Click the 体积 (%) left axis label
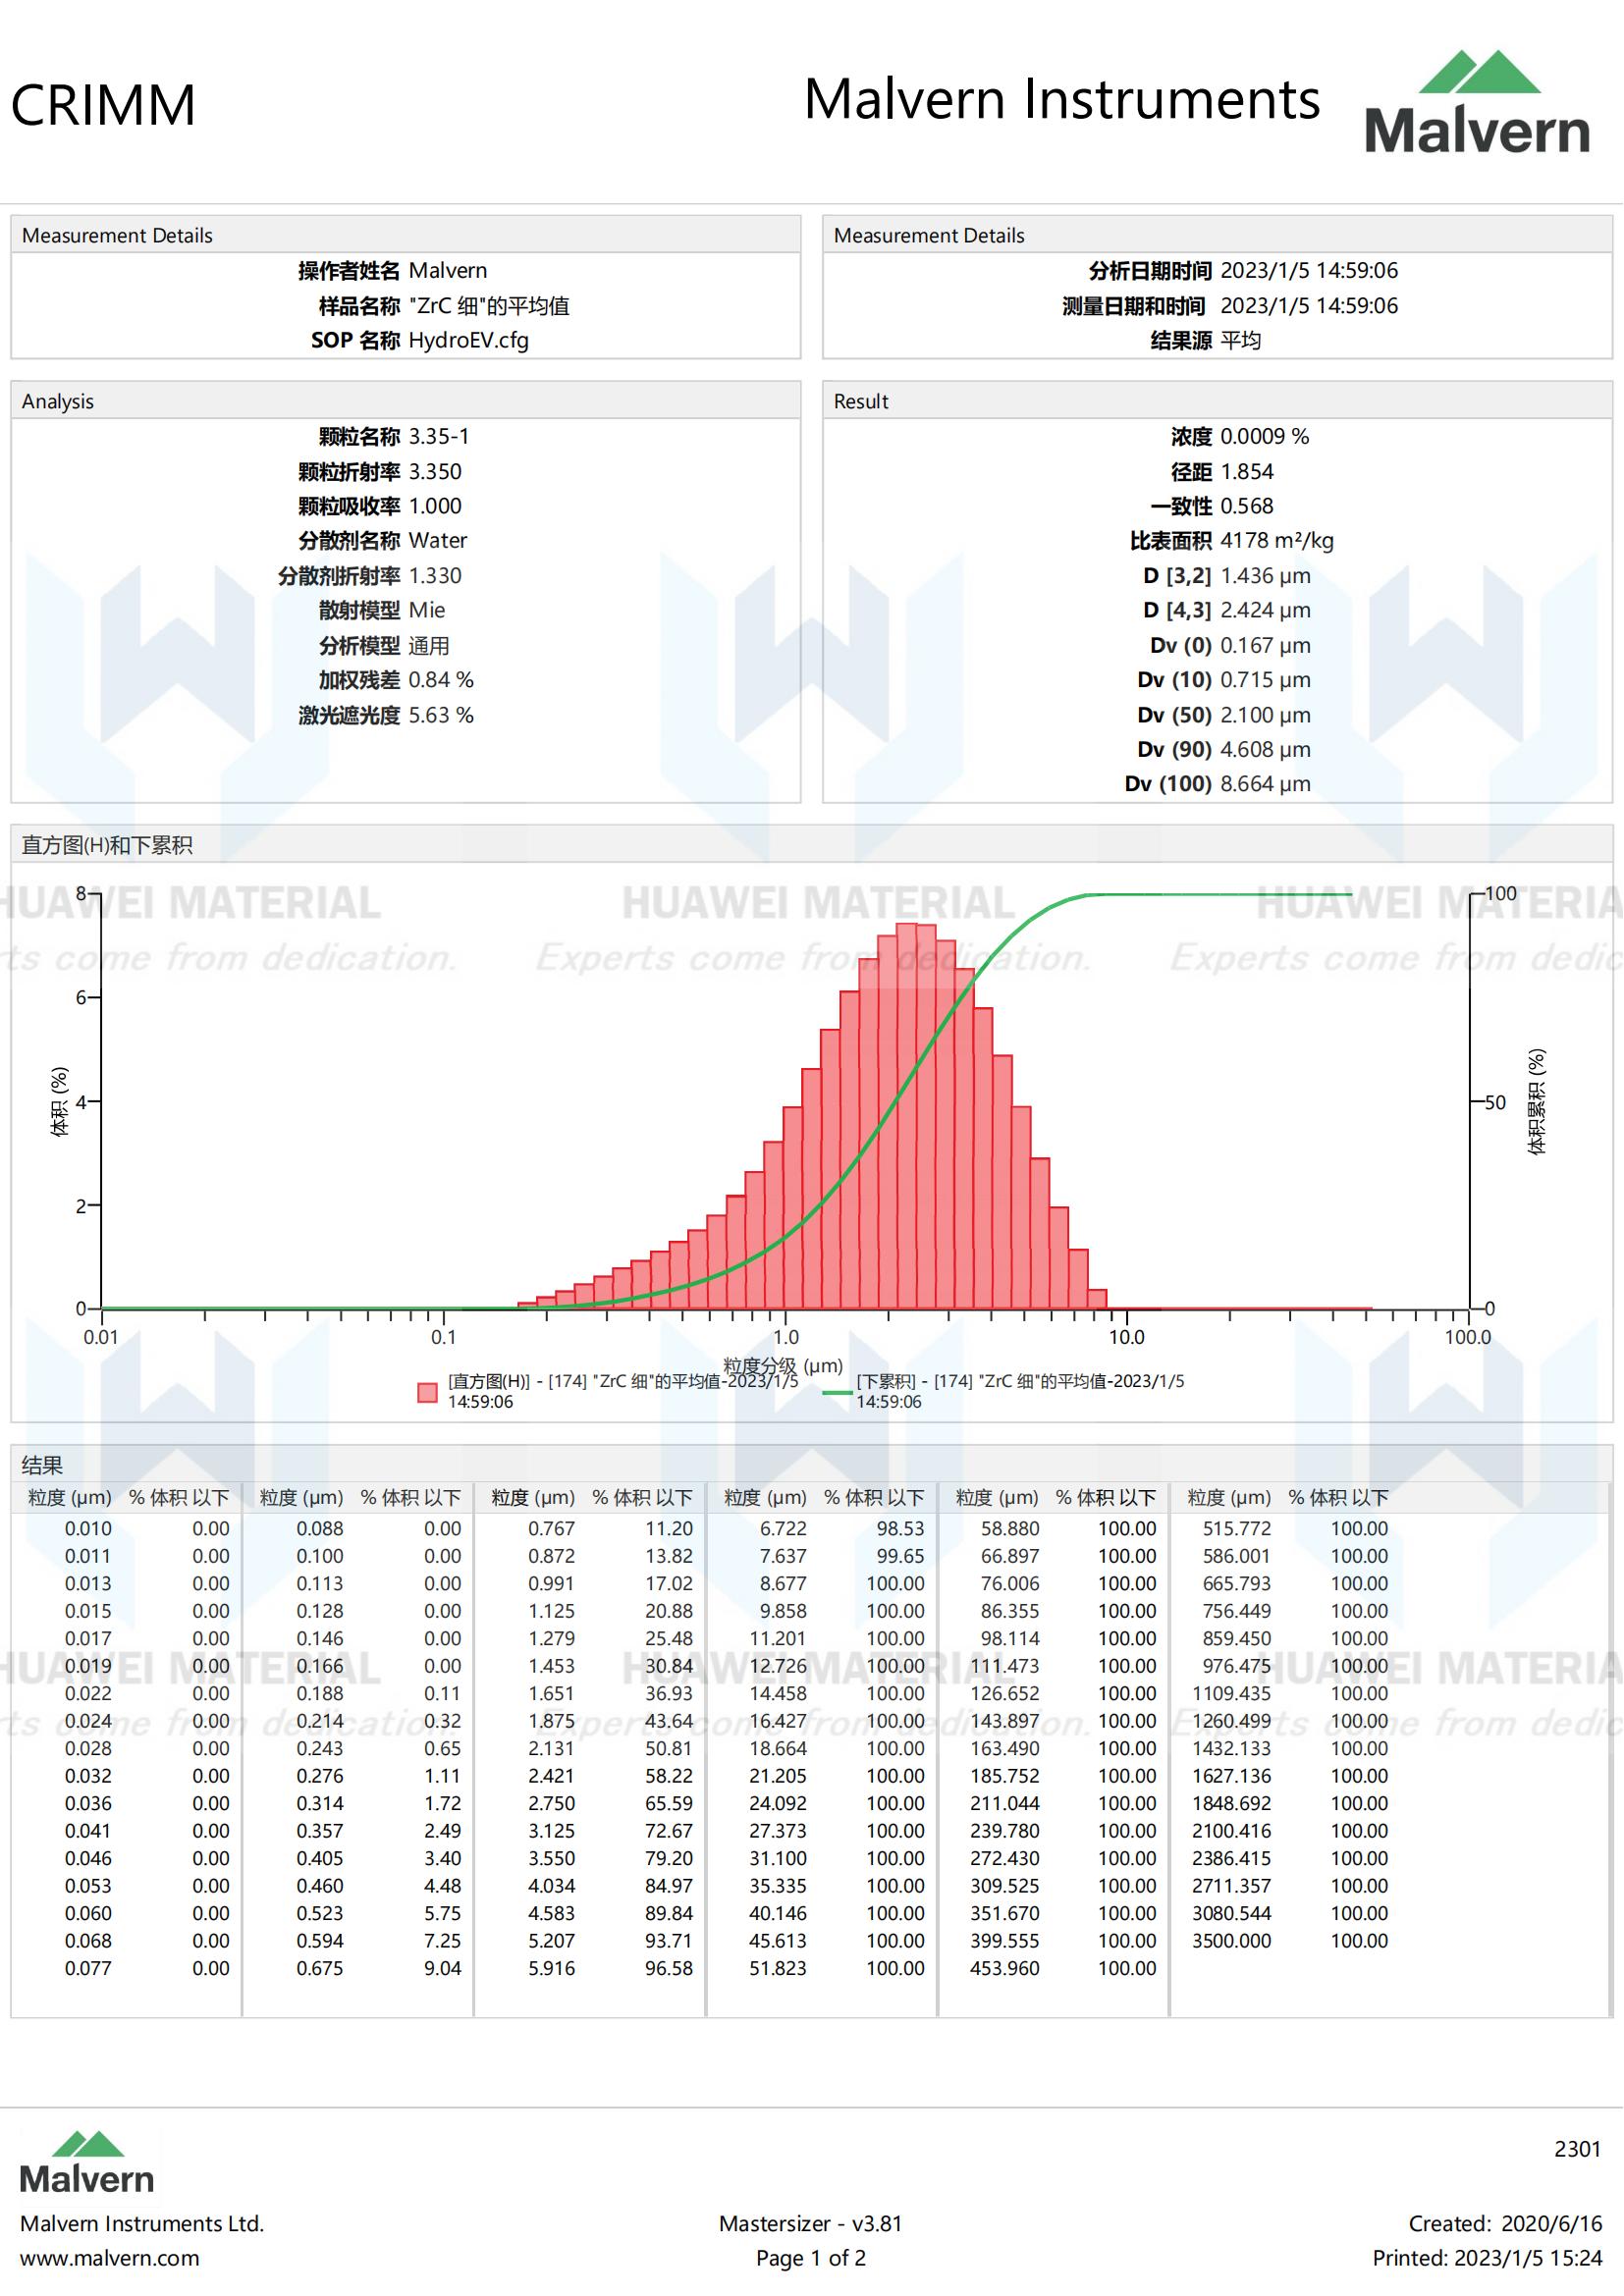 click(59, 1102)
